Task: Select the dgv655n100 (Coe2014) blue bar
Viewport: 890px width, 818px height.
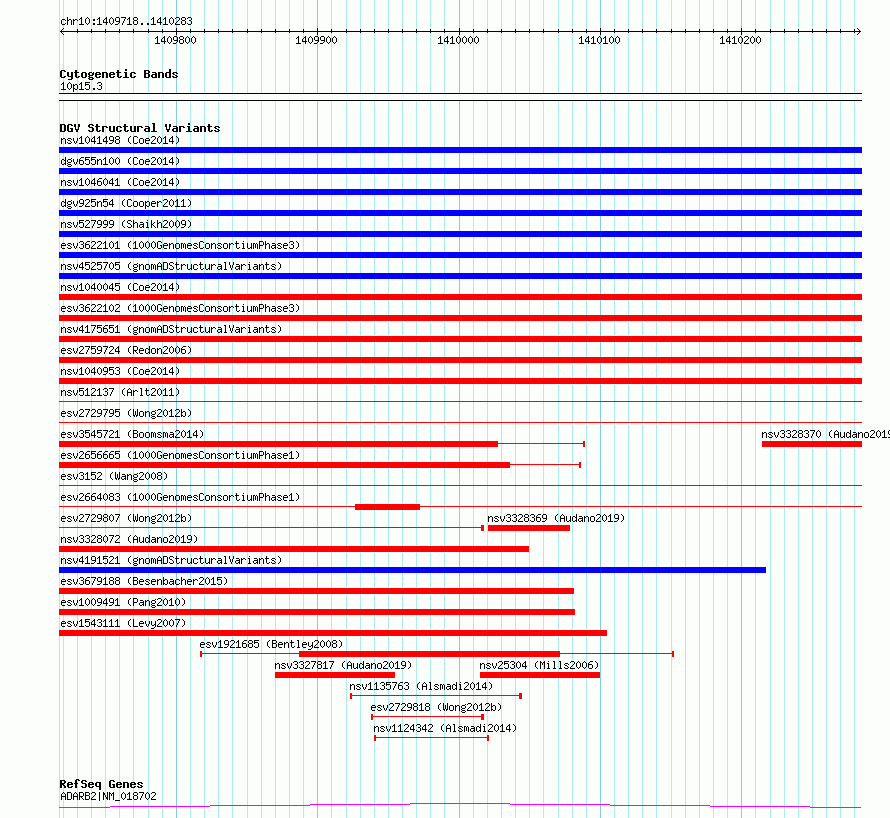Action: 460,171
